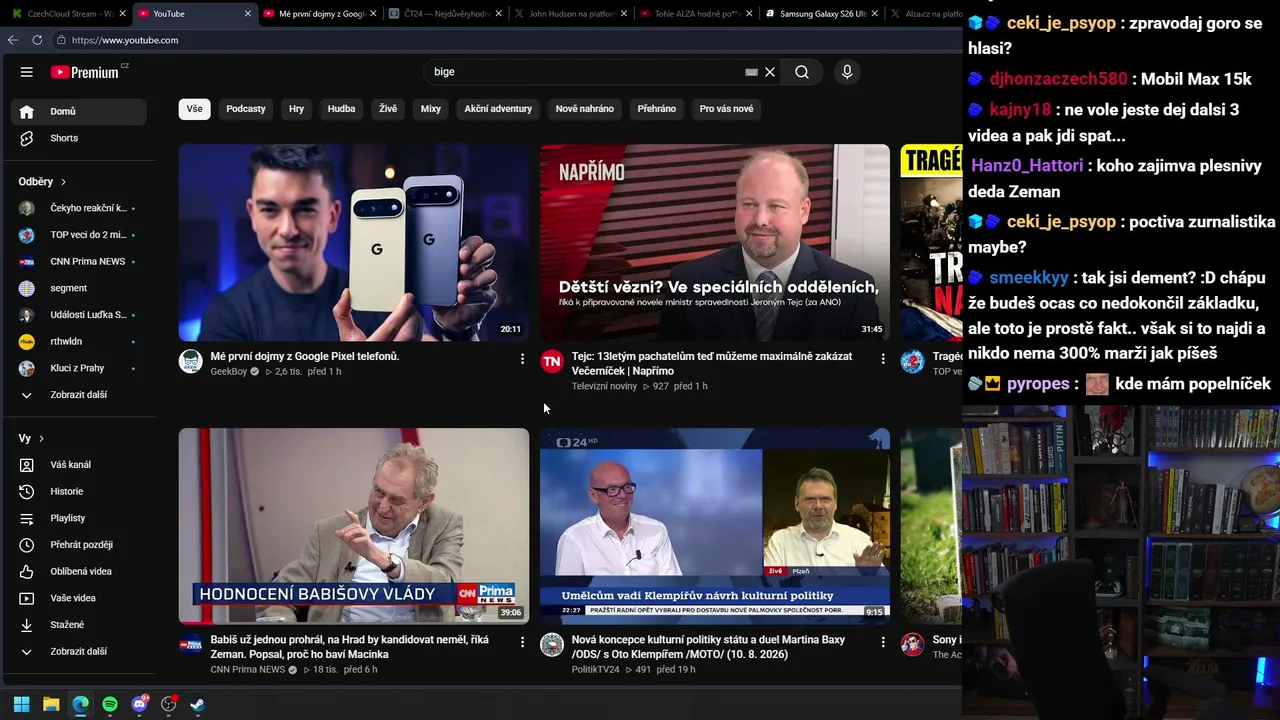Open Oblíbená videa list
Image resolution: width=1280 pixels, height=720 pixels.
pos(79,572)
